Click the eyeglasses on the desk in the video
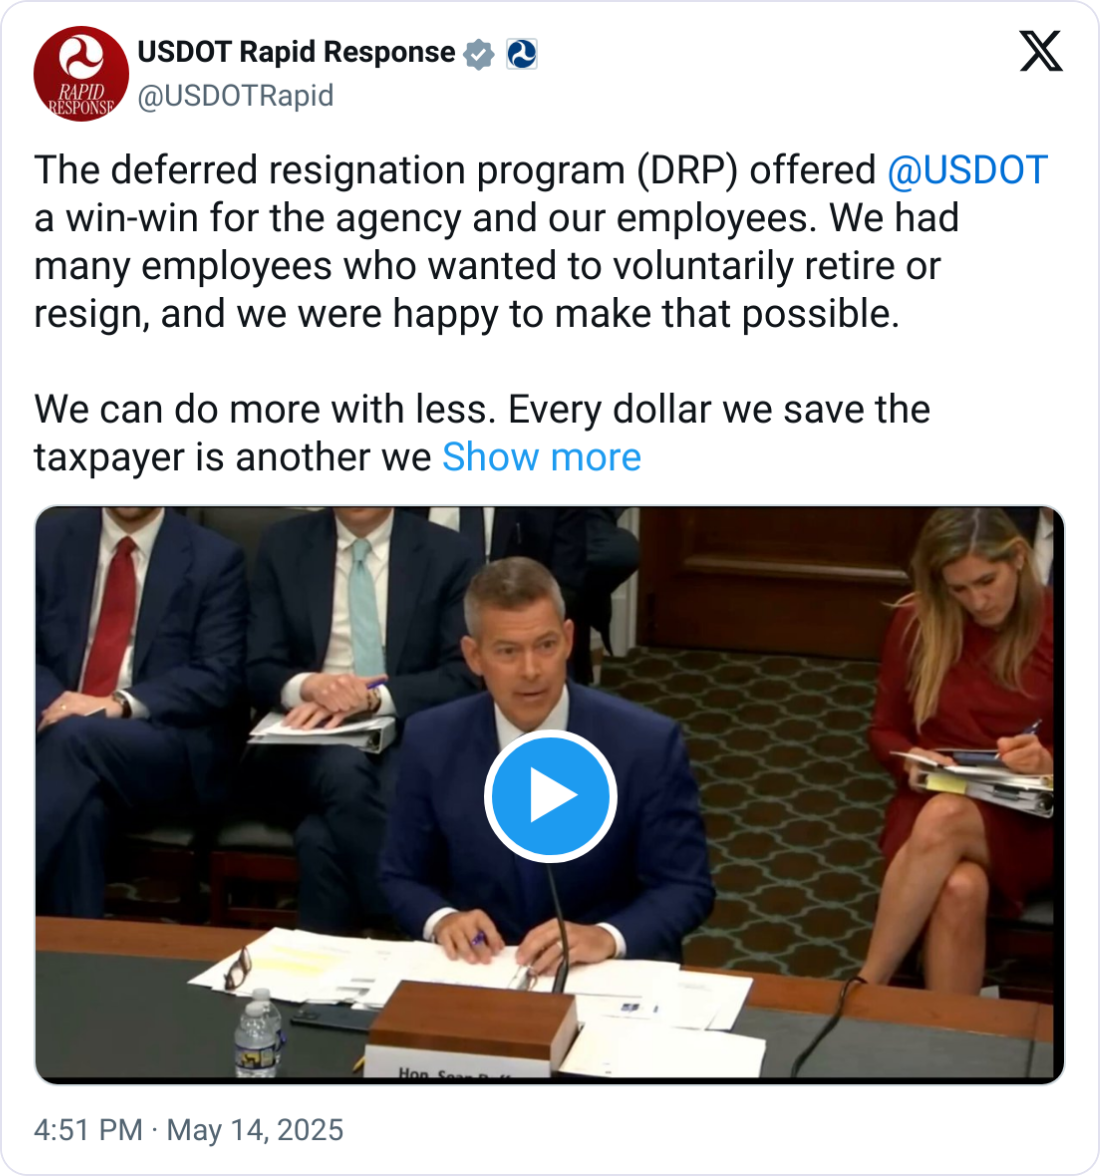The height and width of the screenshot is (1176, 1100). tap(237, 967)
